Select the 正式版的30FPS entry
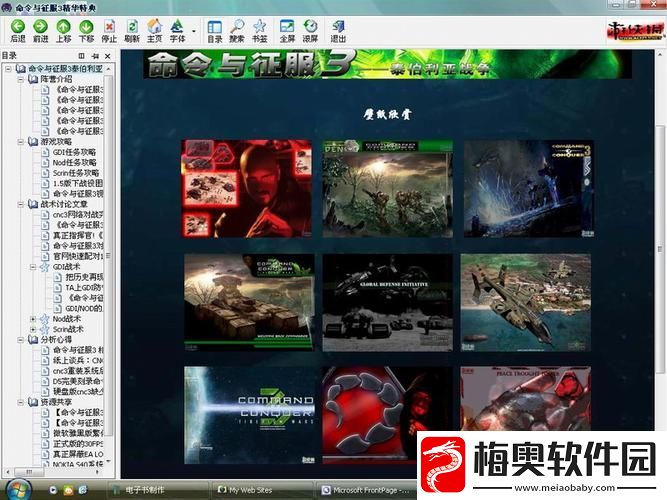 77,444
